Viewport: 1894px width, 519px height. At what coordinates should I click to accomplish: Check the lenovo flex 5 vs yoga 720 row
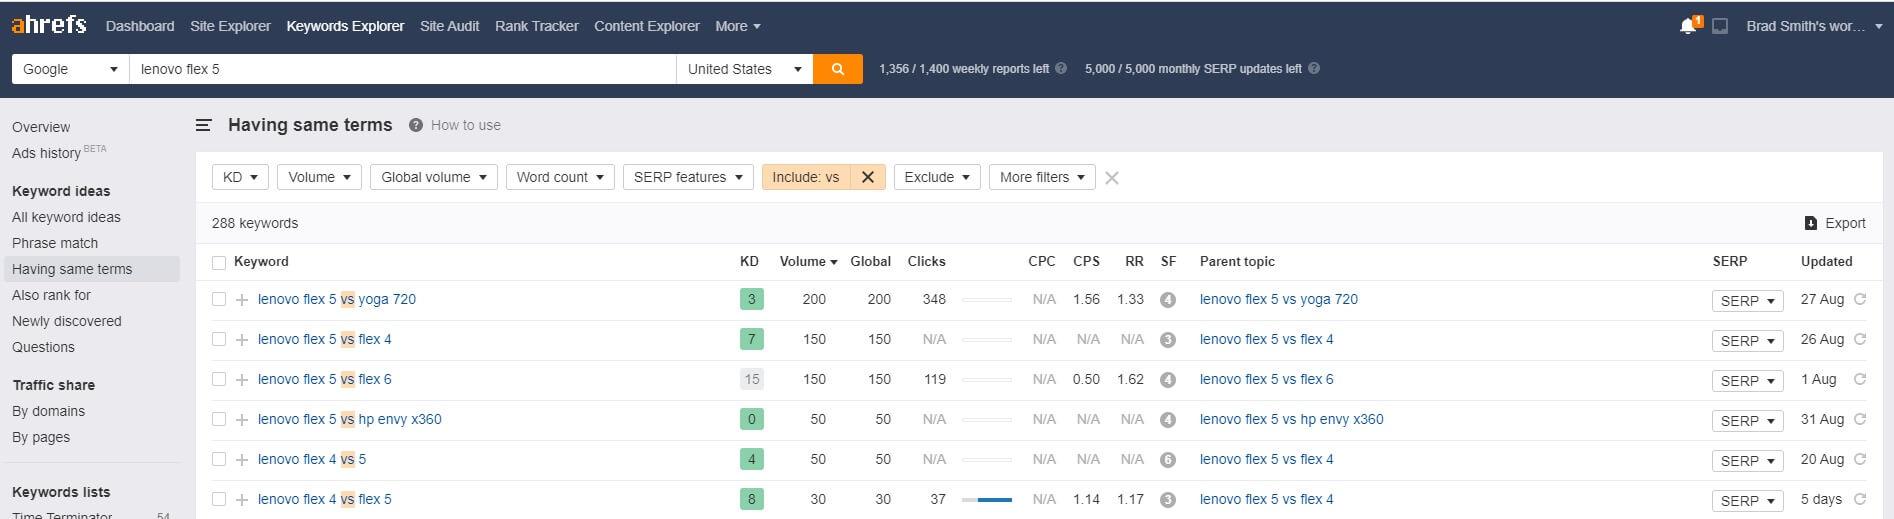tap(219, 299)
